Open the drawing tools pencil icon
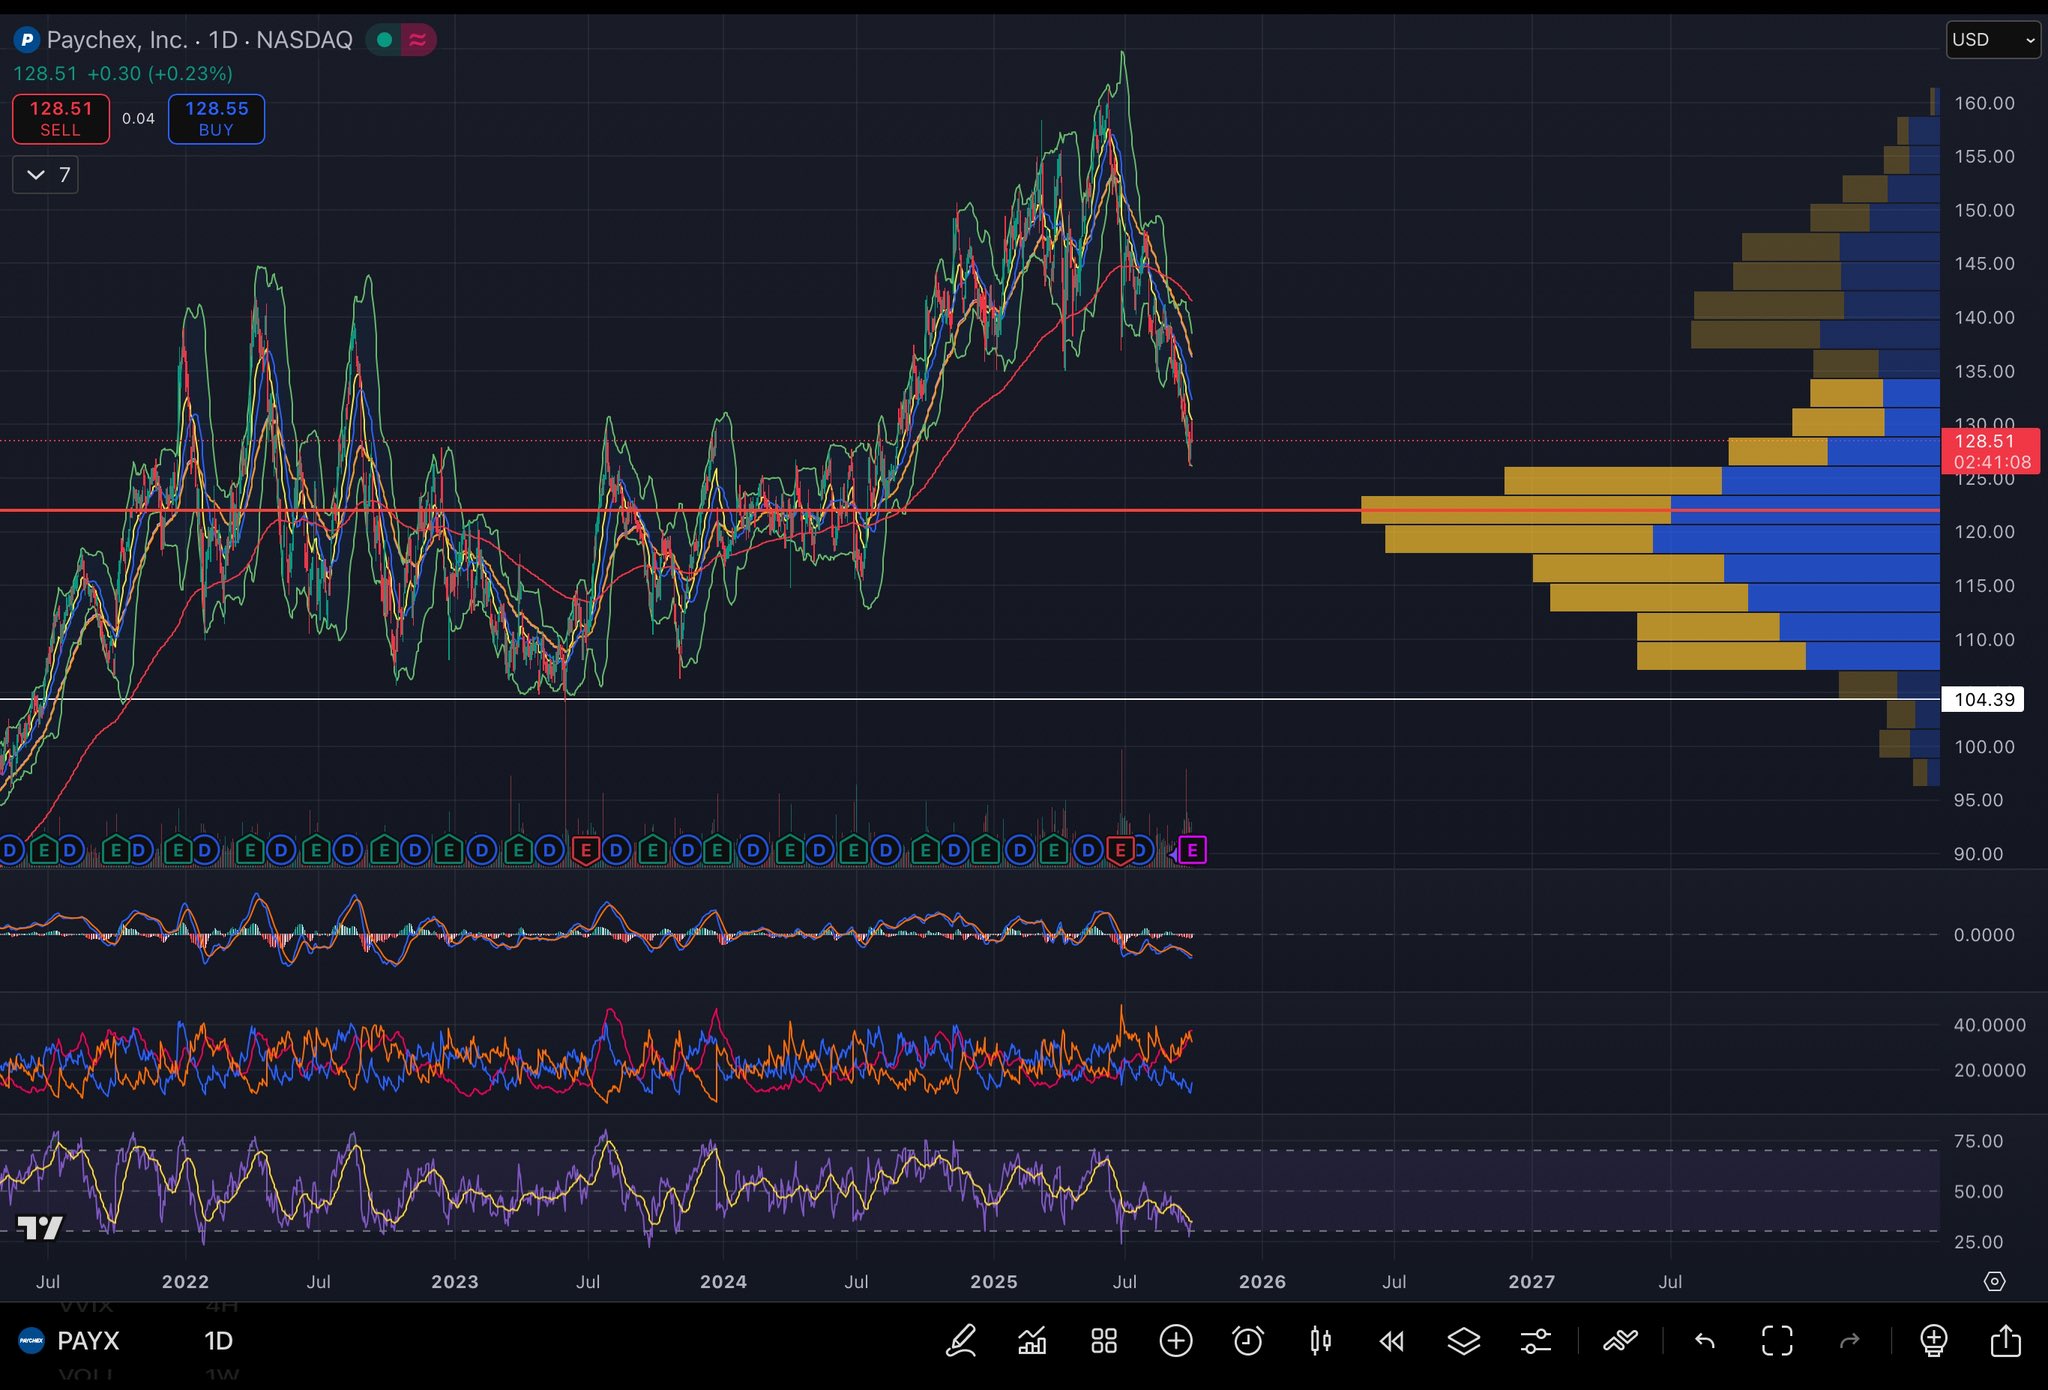The width and height of the screenshot is (2048, 1390). tap(961, 1341)
